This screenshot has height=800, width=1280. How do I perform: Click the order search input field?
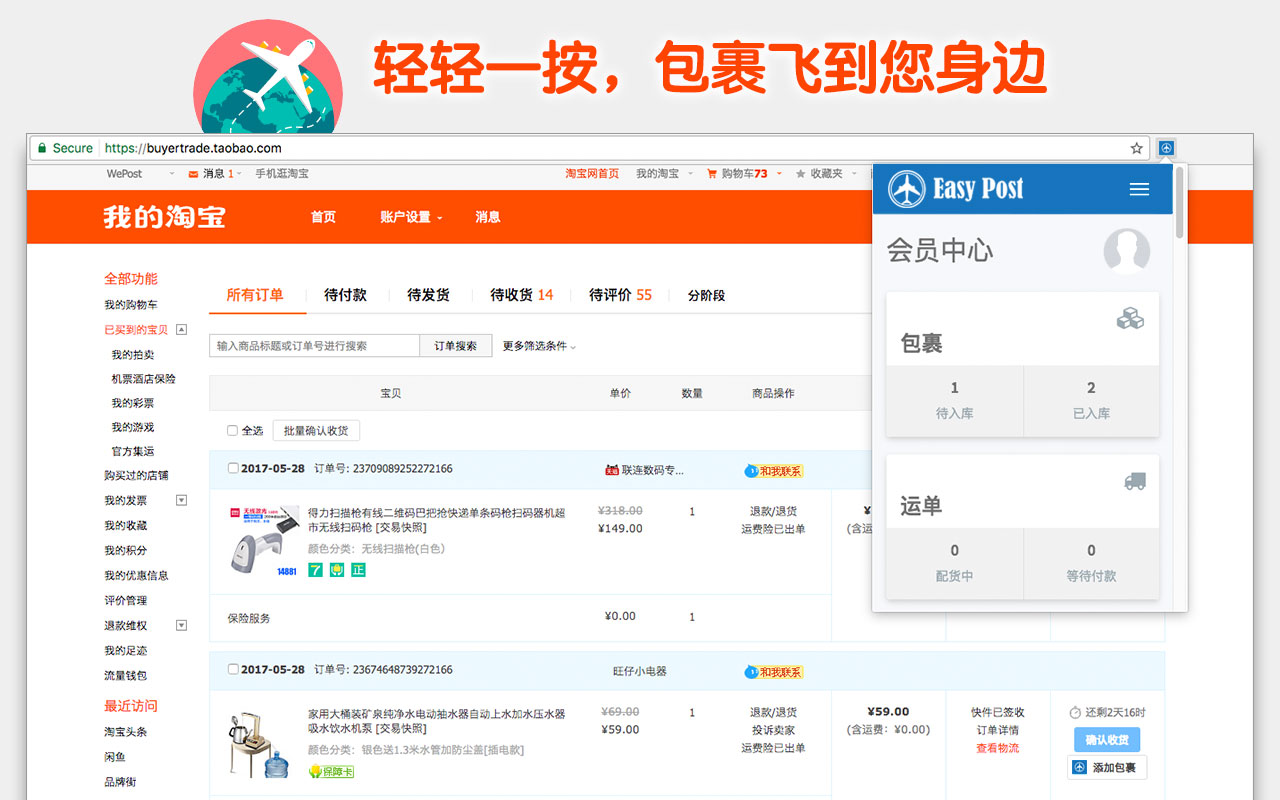(314, 346)
